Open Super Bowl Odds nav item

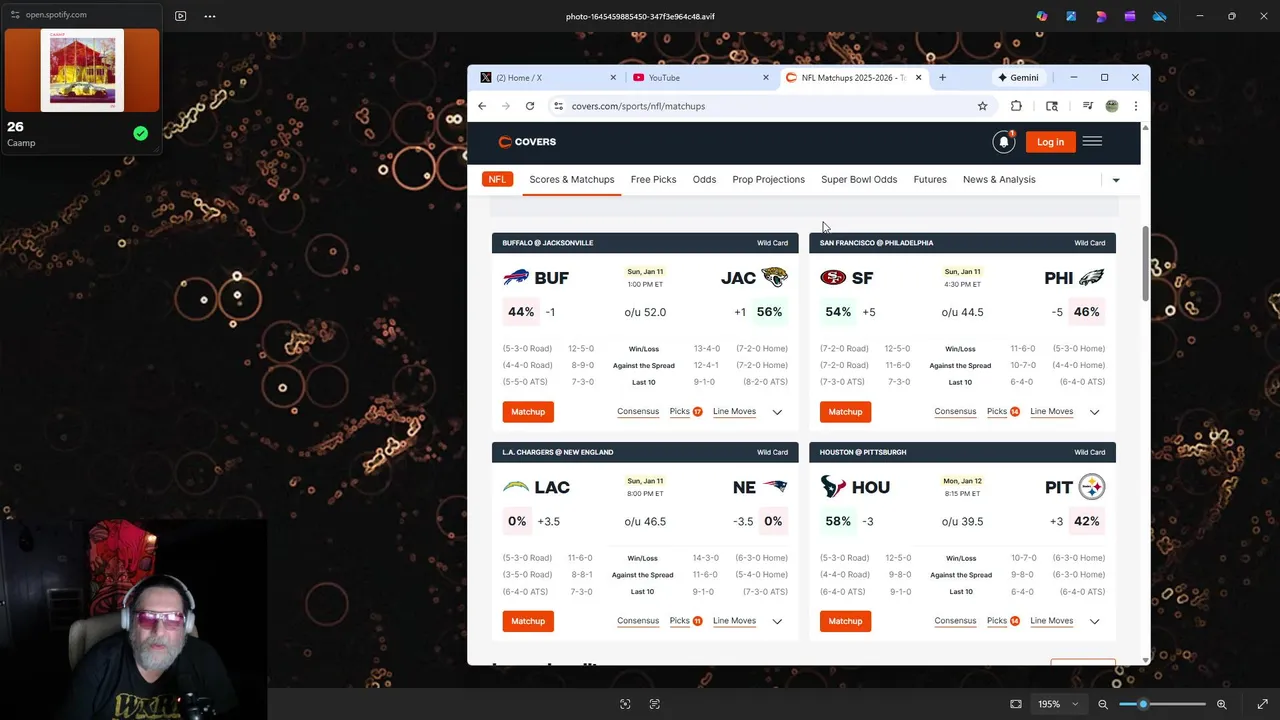click(859, 180)
